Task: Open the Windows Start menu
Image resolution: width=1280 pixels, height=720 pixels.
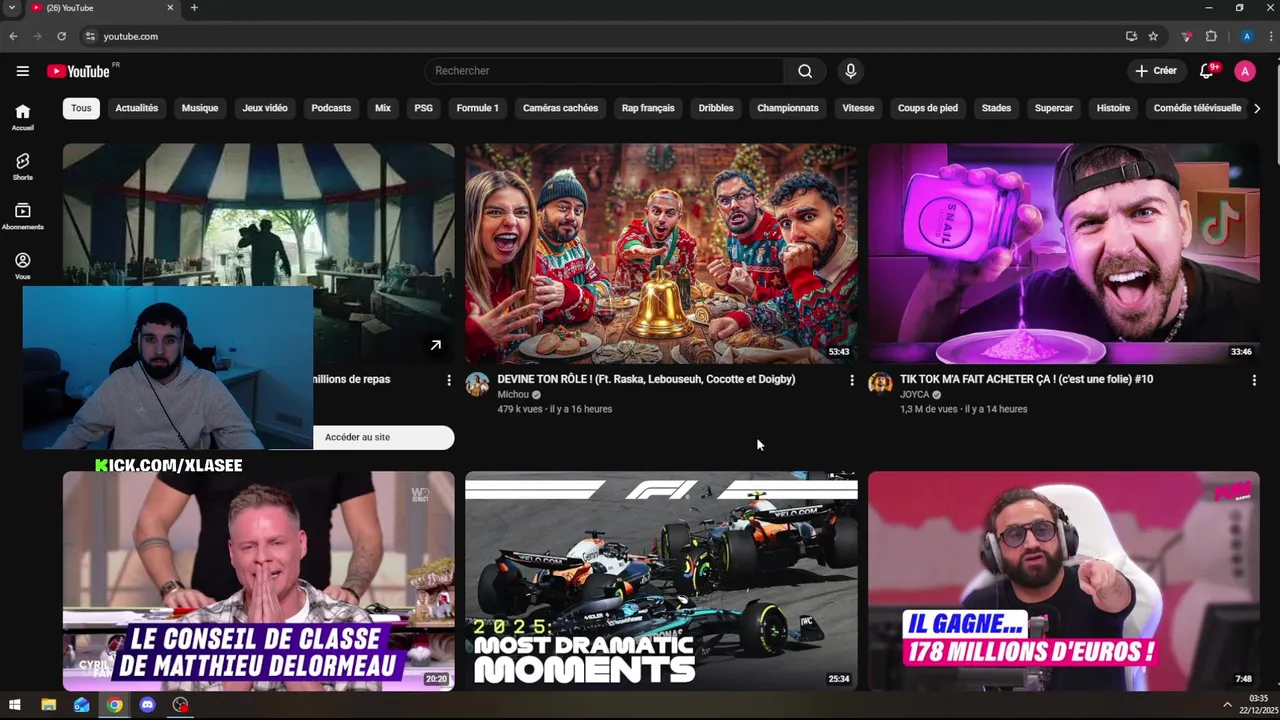Action: (x=15, y=705)
